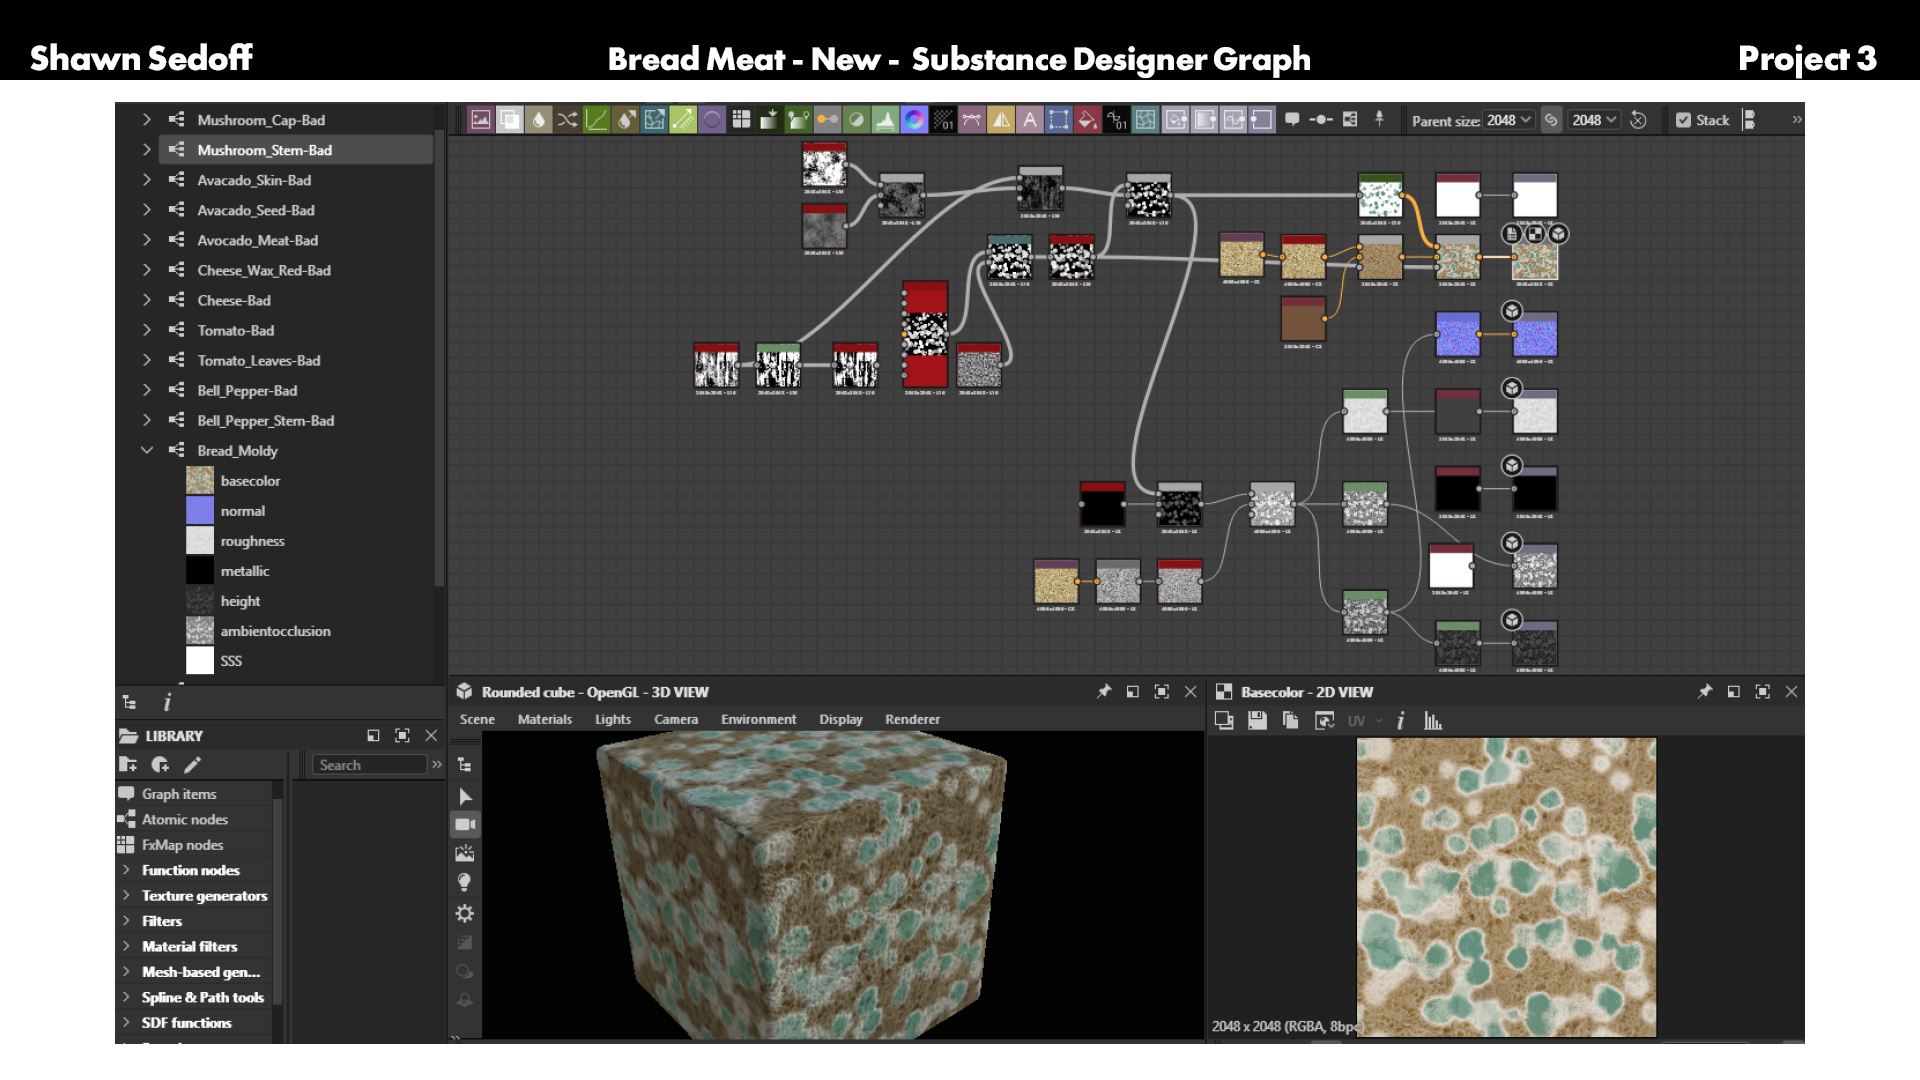Open the Lights menu in 3D view
Screen dimensions: 1920x1080
[613, 719]
